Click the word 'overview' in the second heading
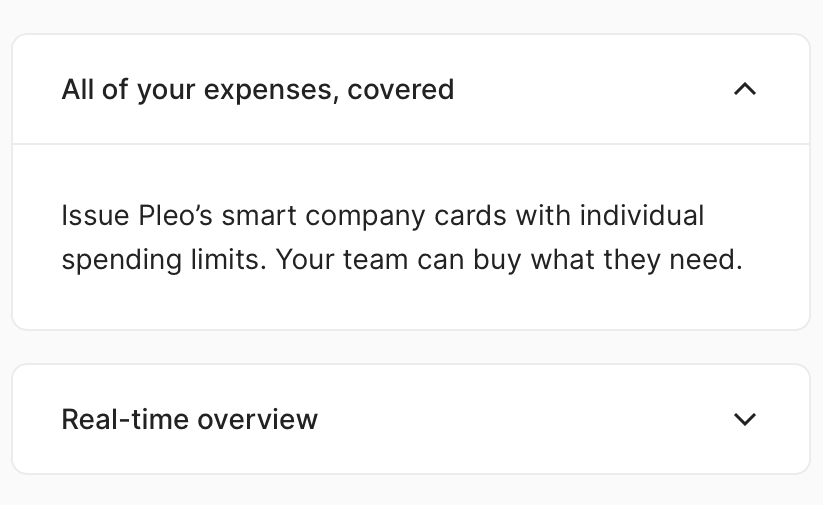Image resolution: width=823 pixels, height=505 pixels. 258,419
